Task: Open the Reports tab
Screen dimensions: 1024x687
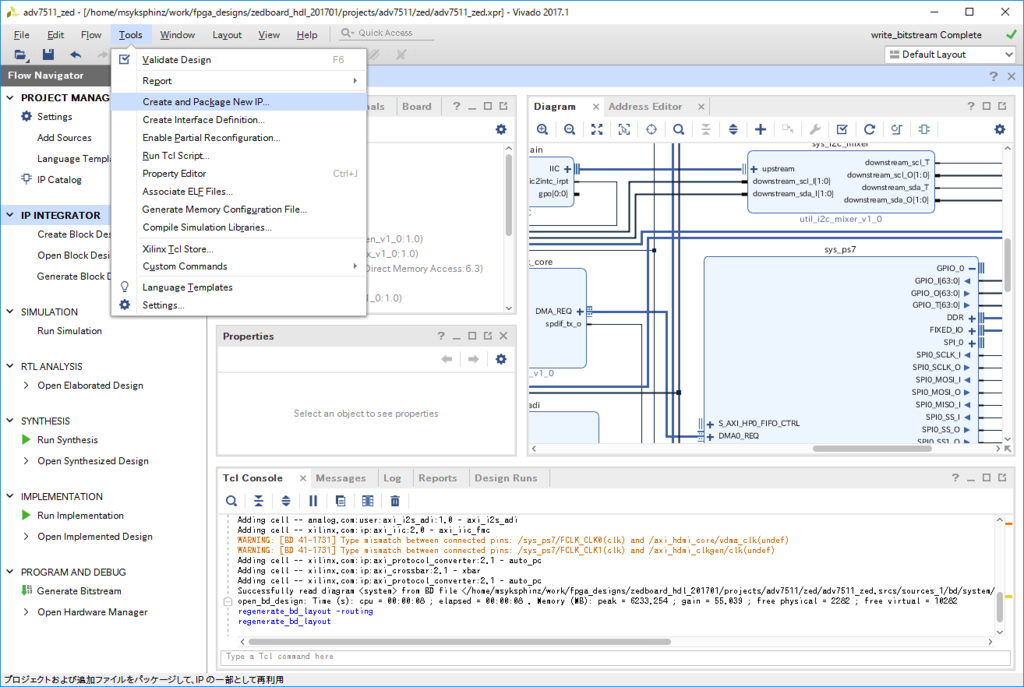Action: (x=438, y=478)
